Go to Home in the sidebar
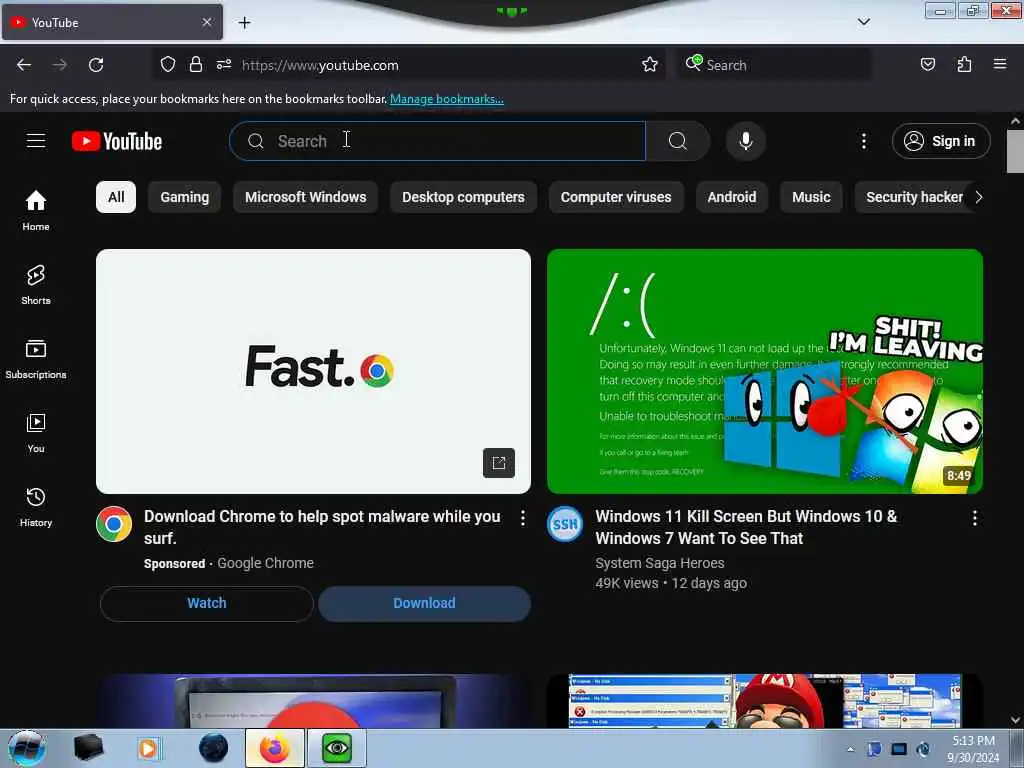Viewport: 1024px width, 768px height. 36,210
